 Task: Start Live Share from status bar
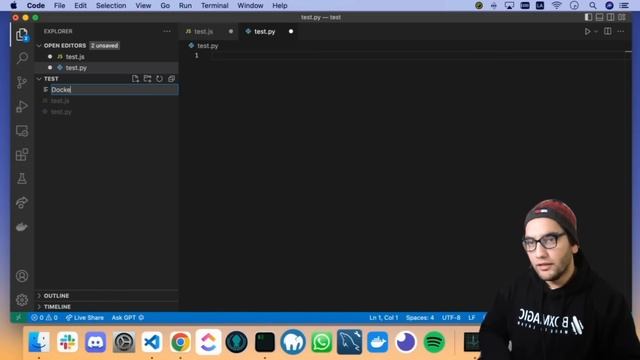pyautogui.click(x=85, y=318)
